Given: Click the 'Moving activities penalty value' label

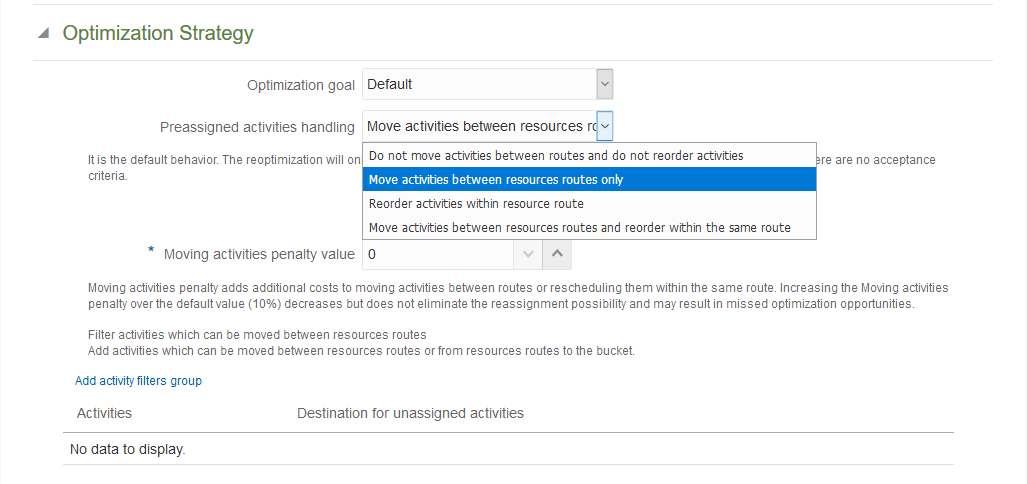Looking at the screenshot, I should pos(259,255).
